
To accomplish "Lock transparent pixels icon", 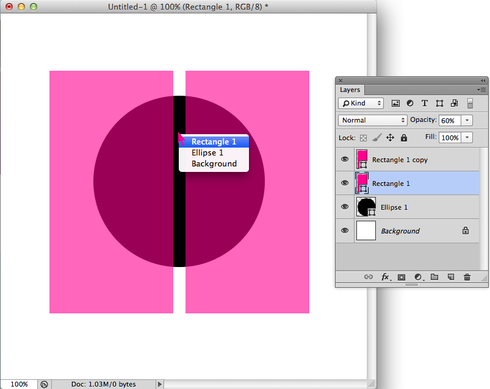I will [x=363, y=138].
